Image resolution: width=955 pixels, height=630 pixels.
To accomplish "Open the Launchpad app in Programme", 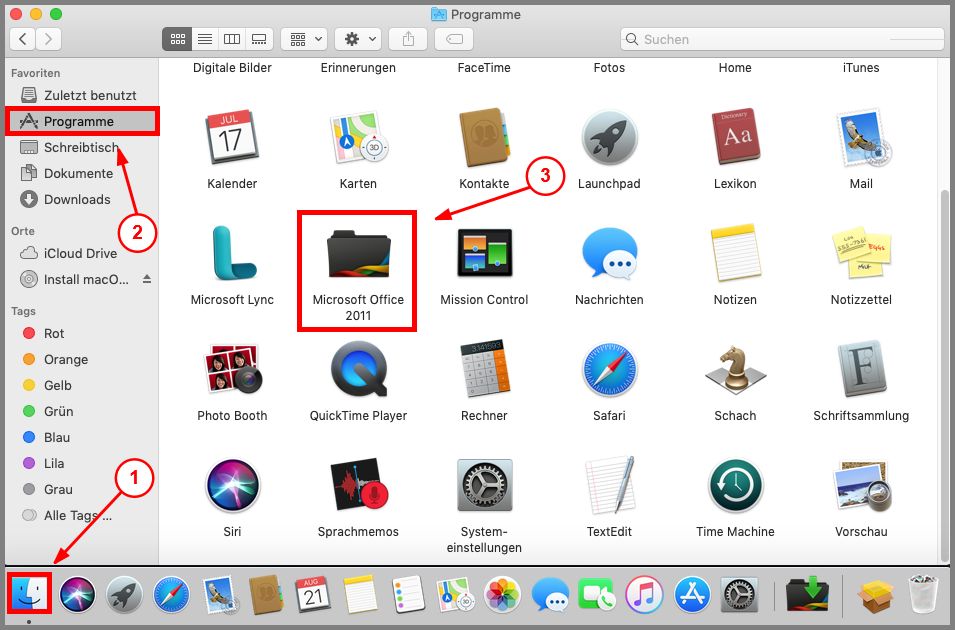I will 609,138.
